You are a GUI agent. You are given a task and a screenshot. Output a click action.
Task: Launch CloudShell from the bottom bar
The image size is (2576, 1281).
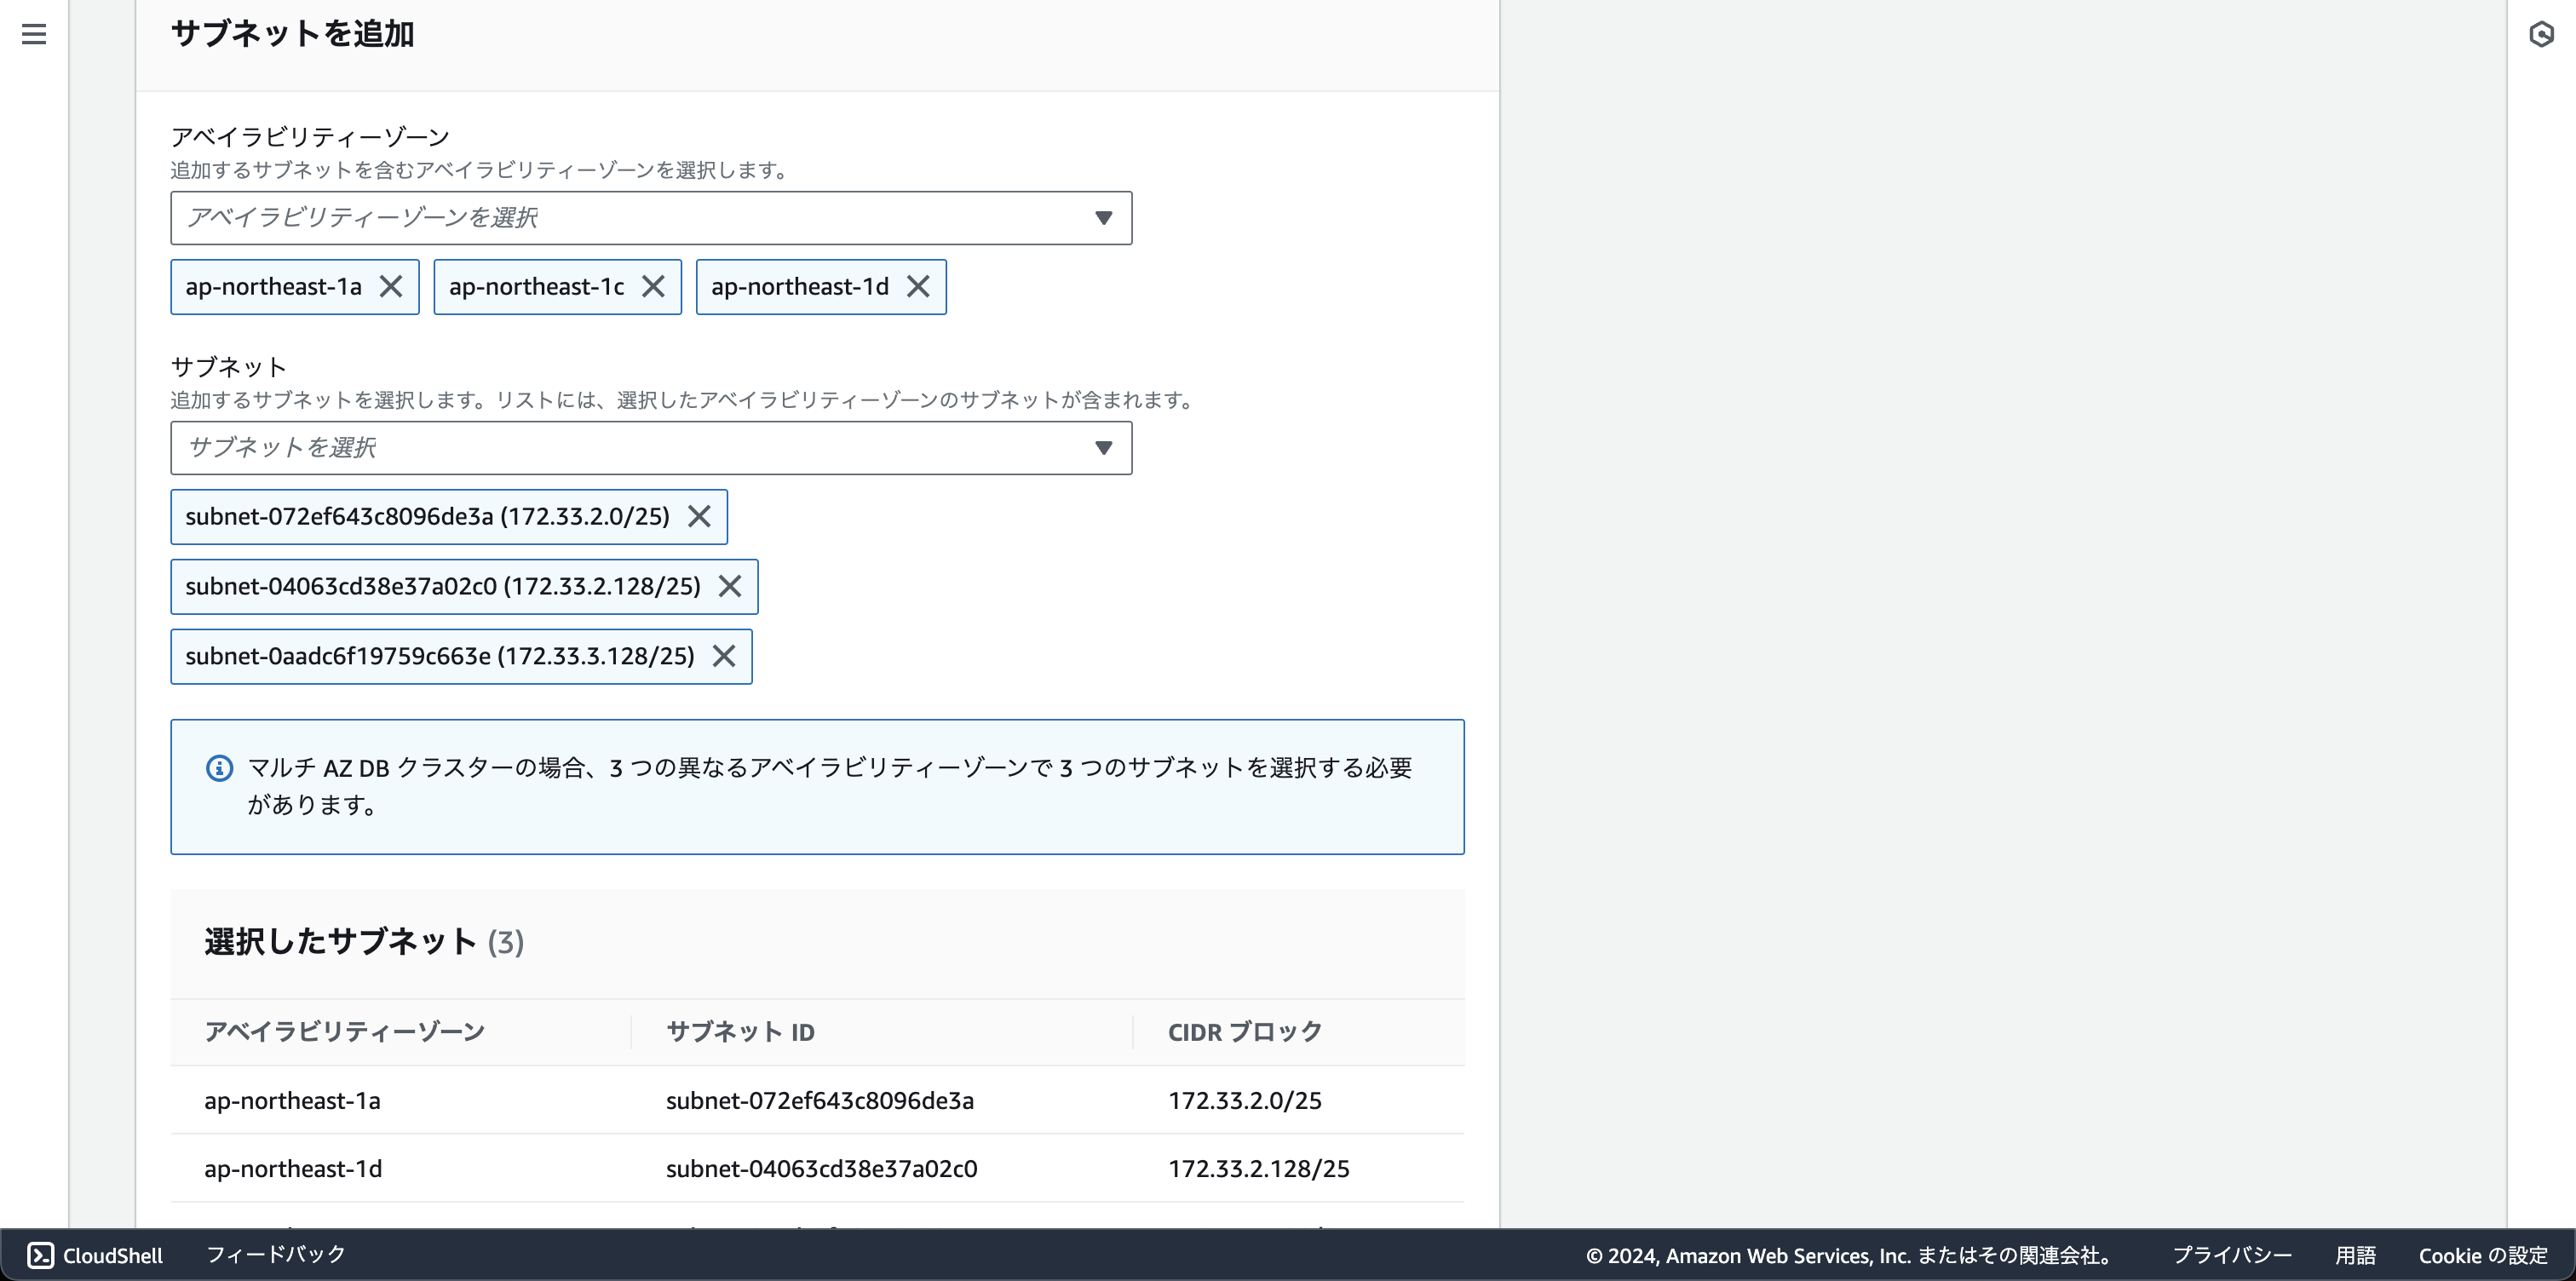point(95,1255)
